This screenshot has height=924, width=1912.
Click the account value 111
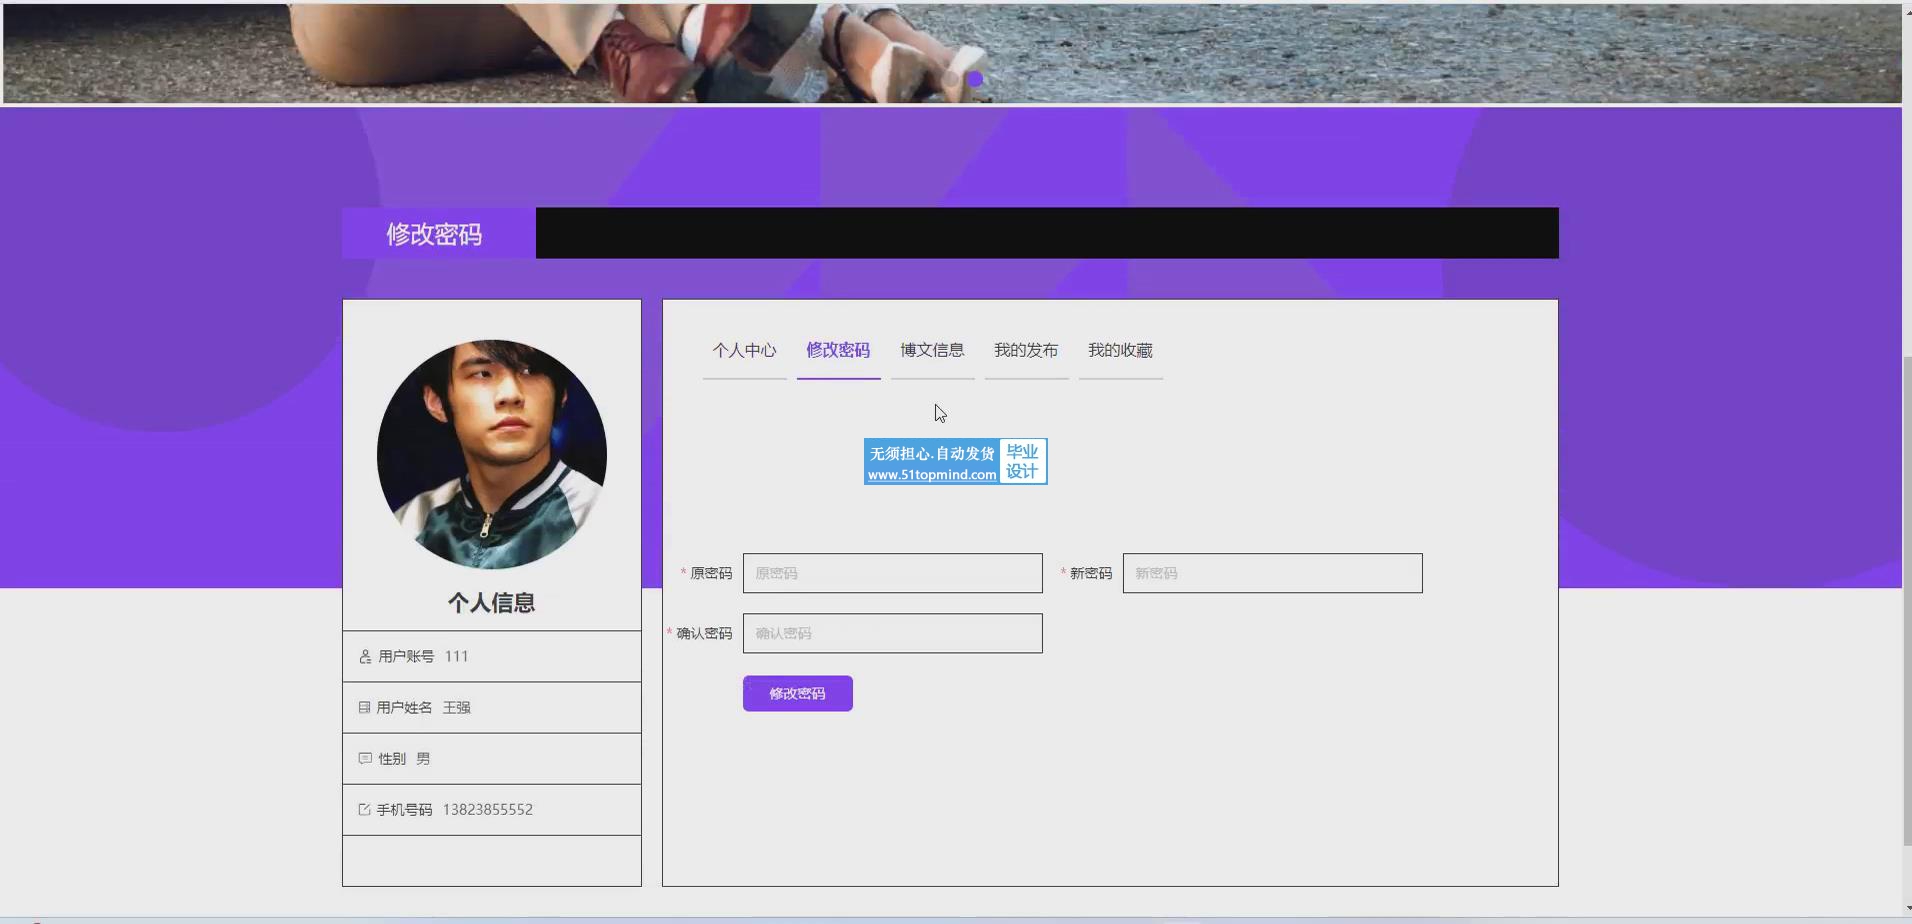[x=456, y=657]
